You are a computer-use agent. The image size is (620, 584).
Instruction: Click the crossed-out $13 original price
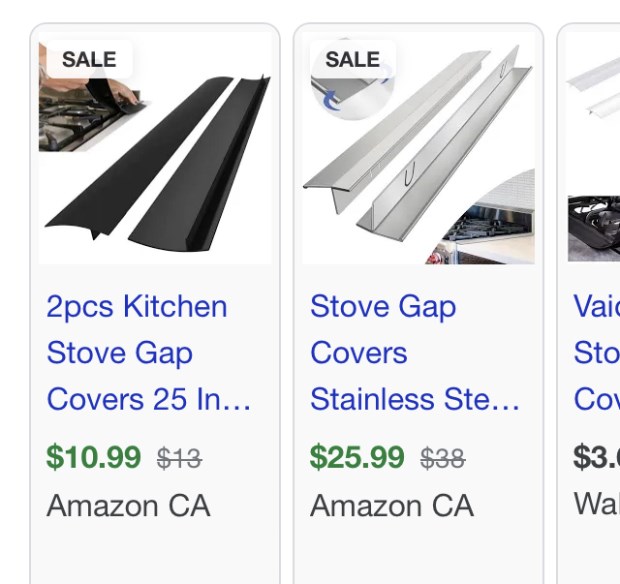[180, 459]
